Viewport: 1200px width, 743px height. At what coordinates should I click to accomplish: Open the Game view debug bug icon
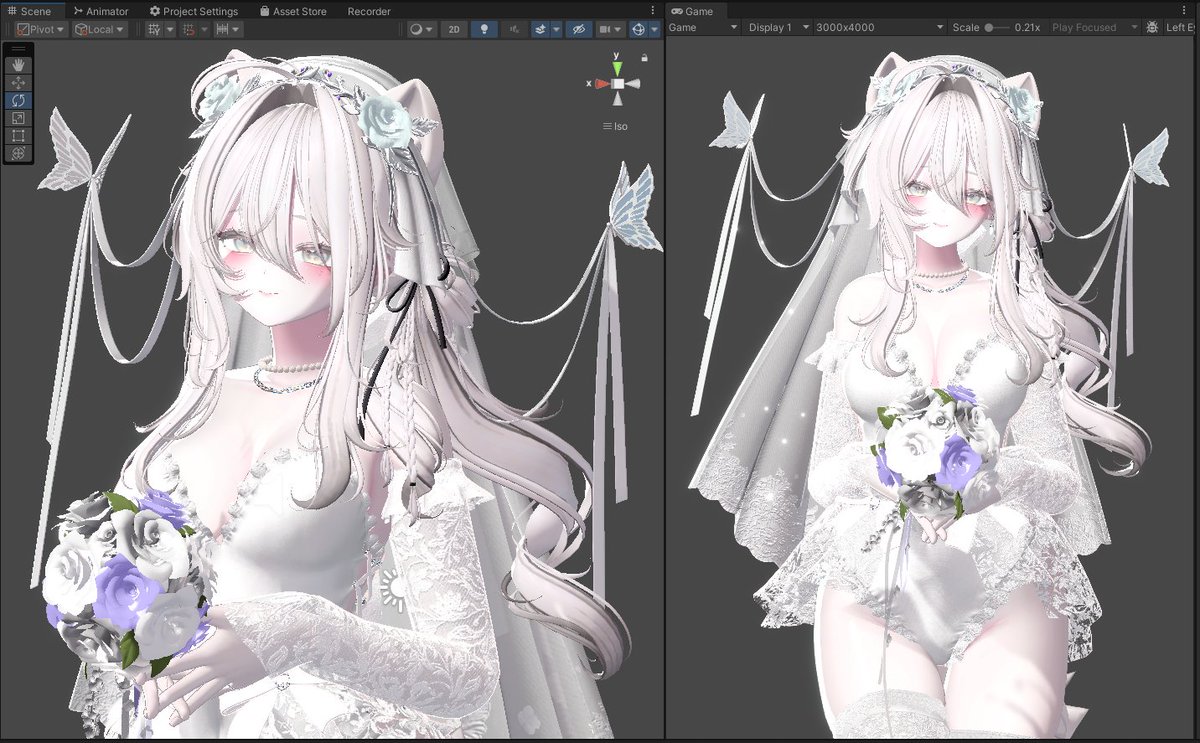point(1153,27)
